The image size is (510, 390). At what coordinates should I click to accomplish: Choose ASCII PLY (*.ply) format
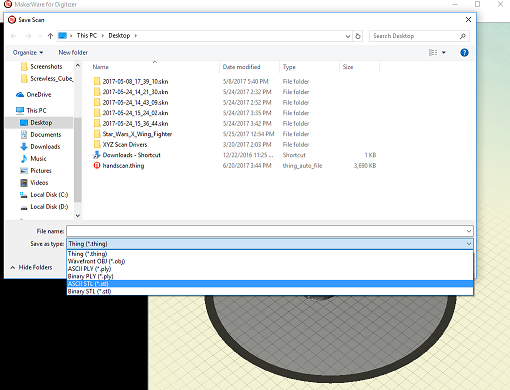pyautogui.click(x=270, y=269)
